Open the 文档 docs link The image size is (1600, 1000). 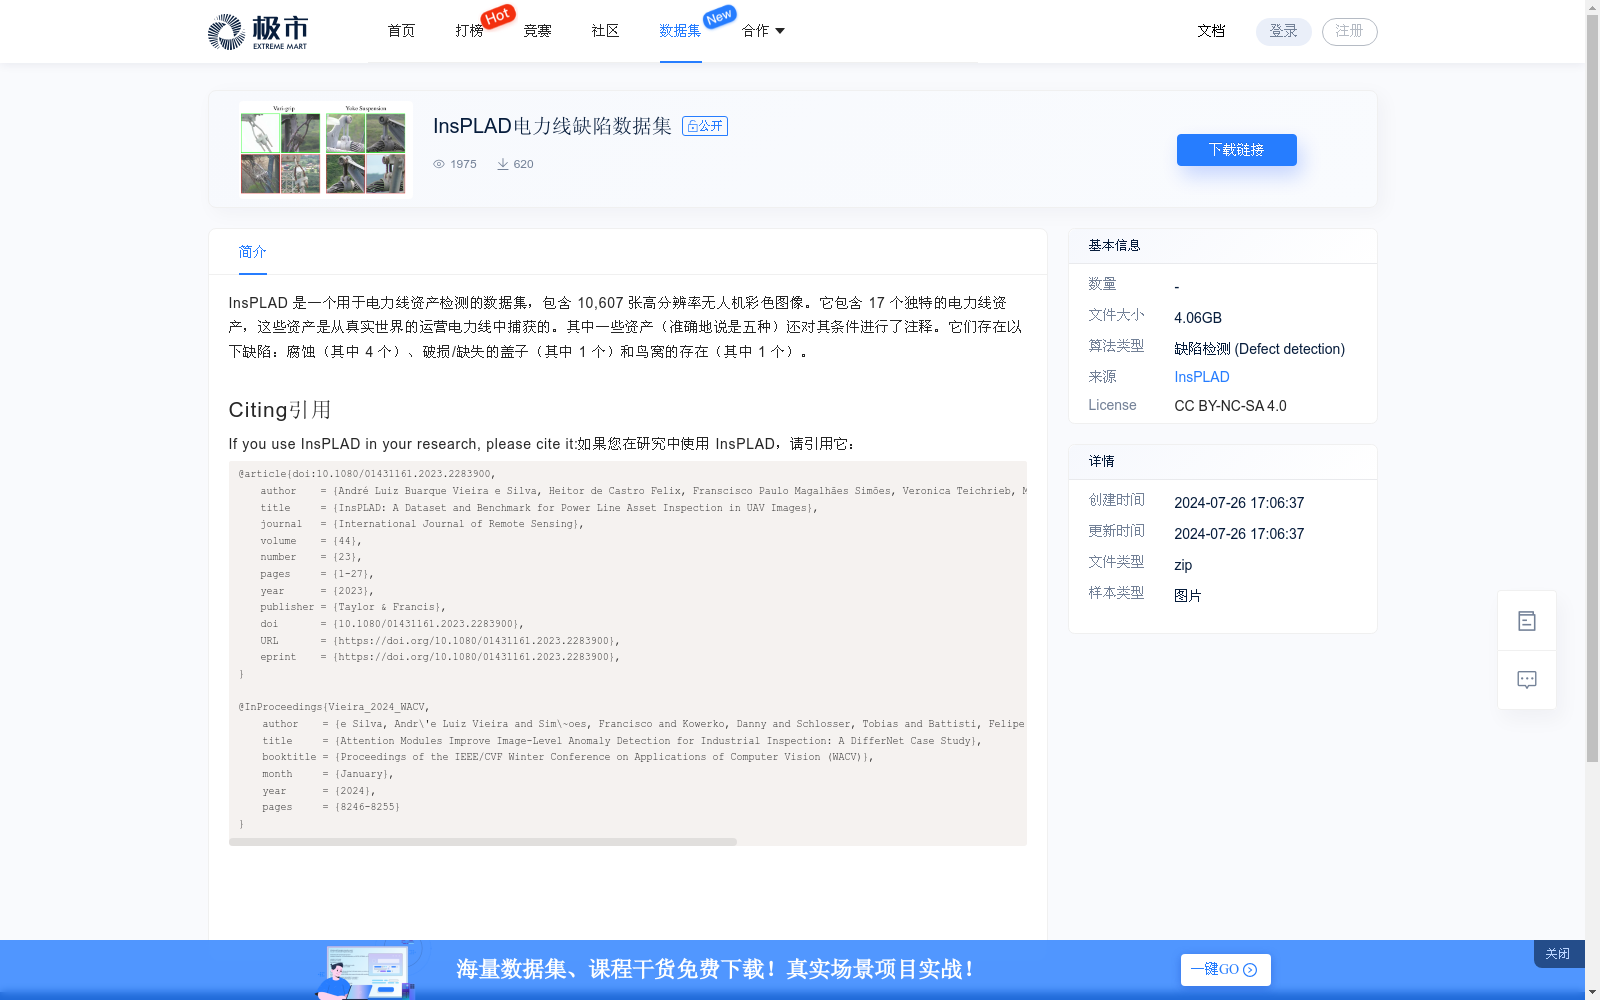point(1211,31)
